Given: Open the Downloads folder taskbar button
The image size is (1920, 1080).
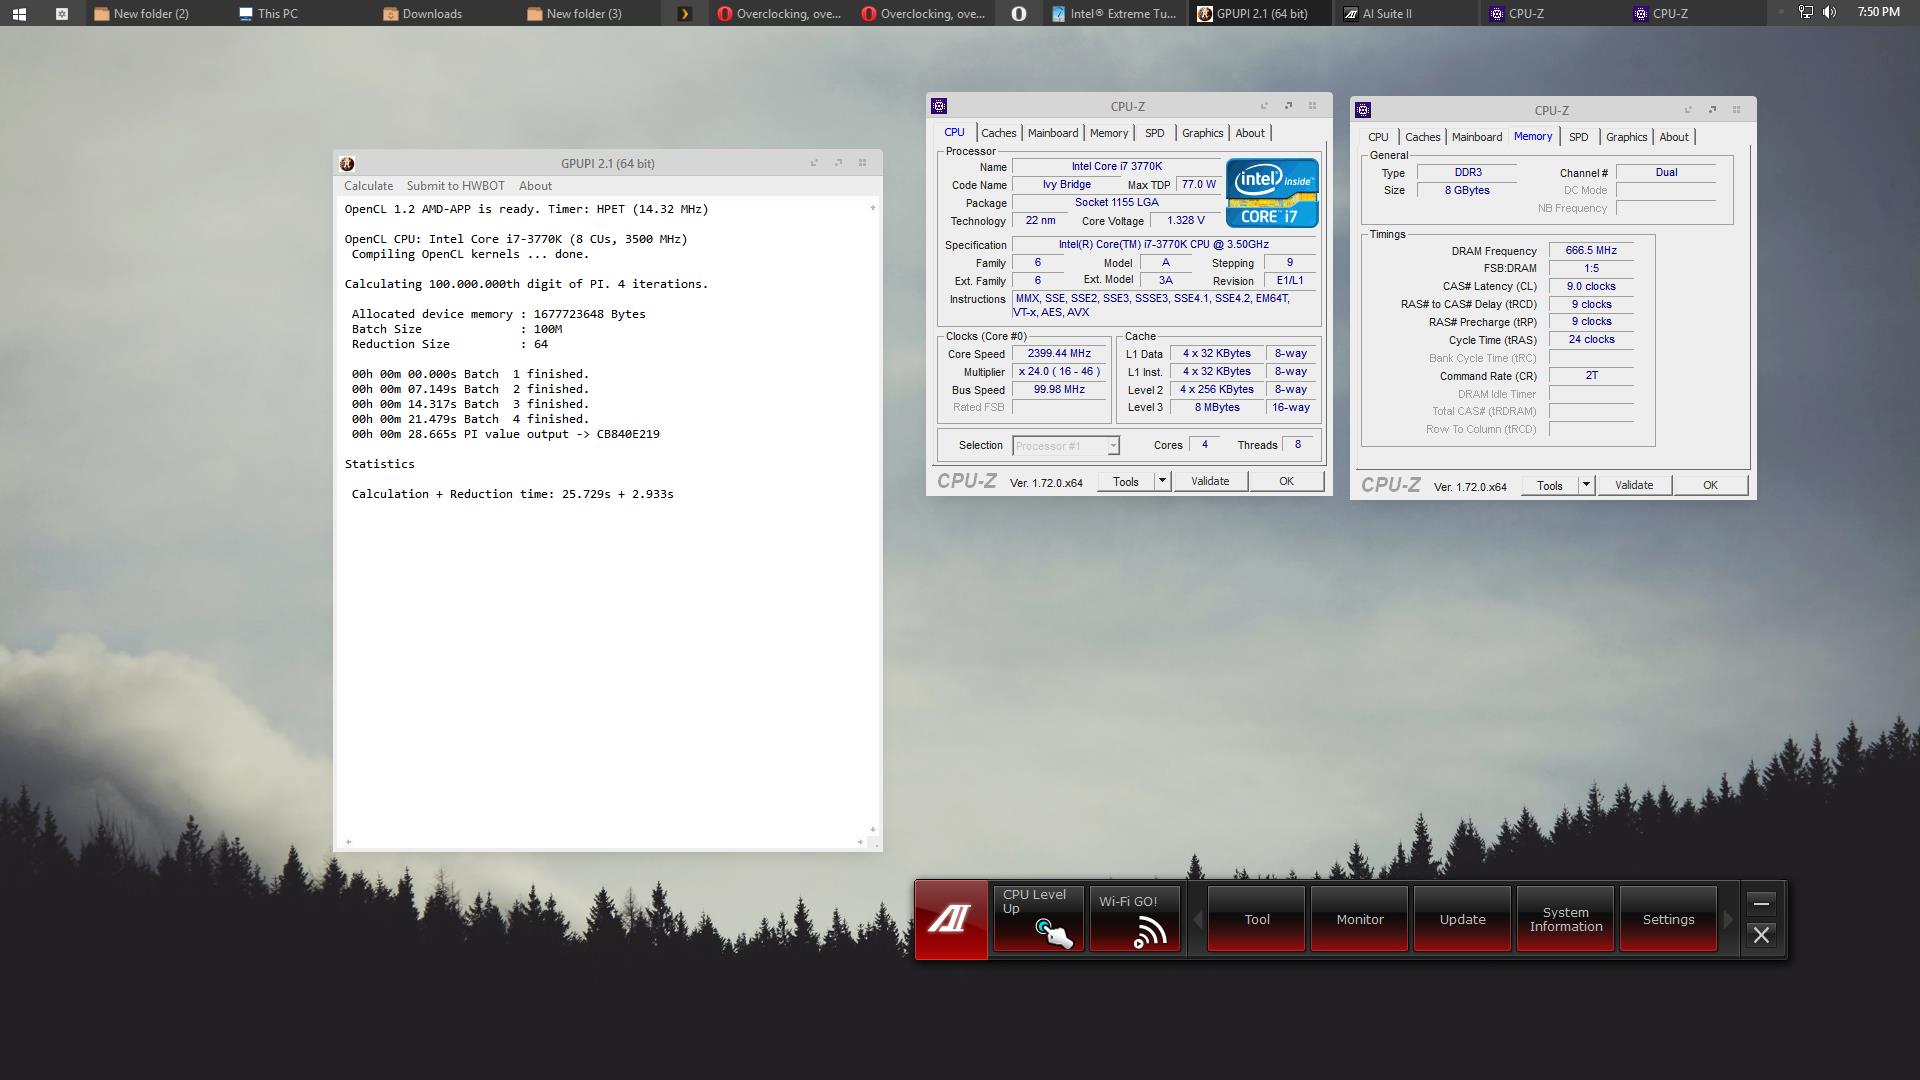Looking at the screenshot, I should coord(423,14).
